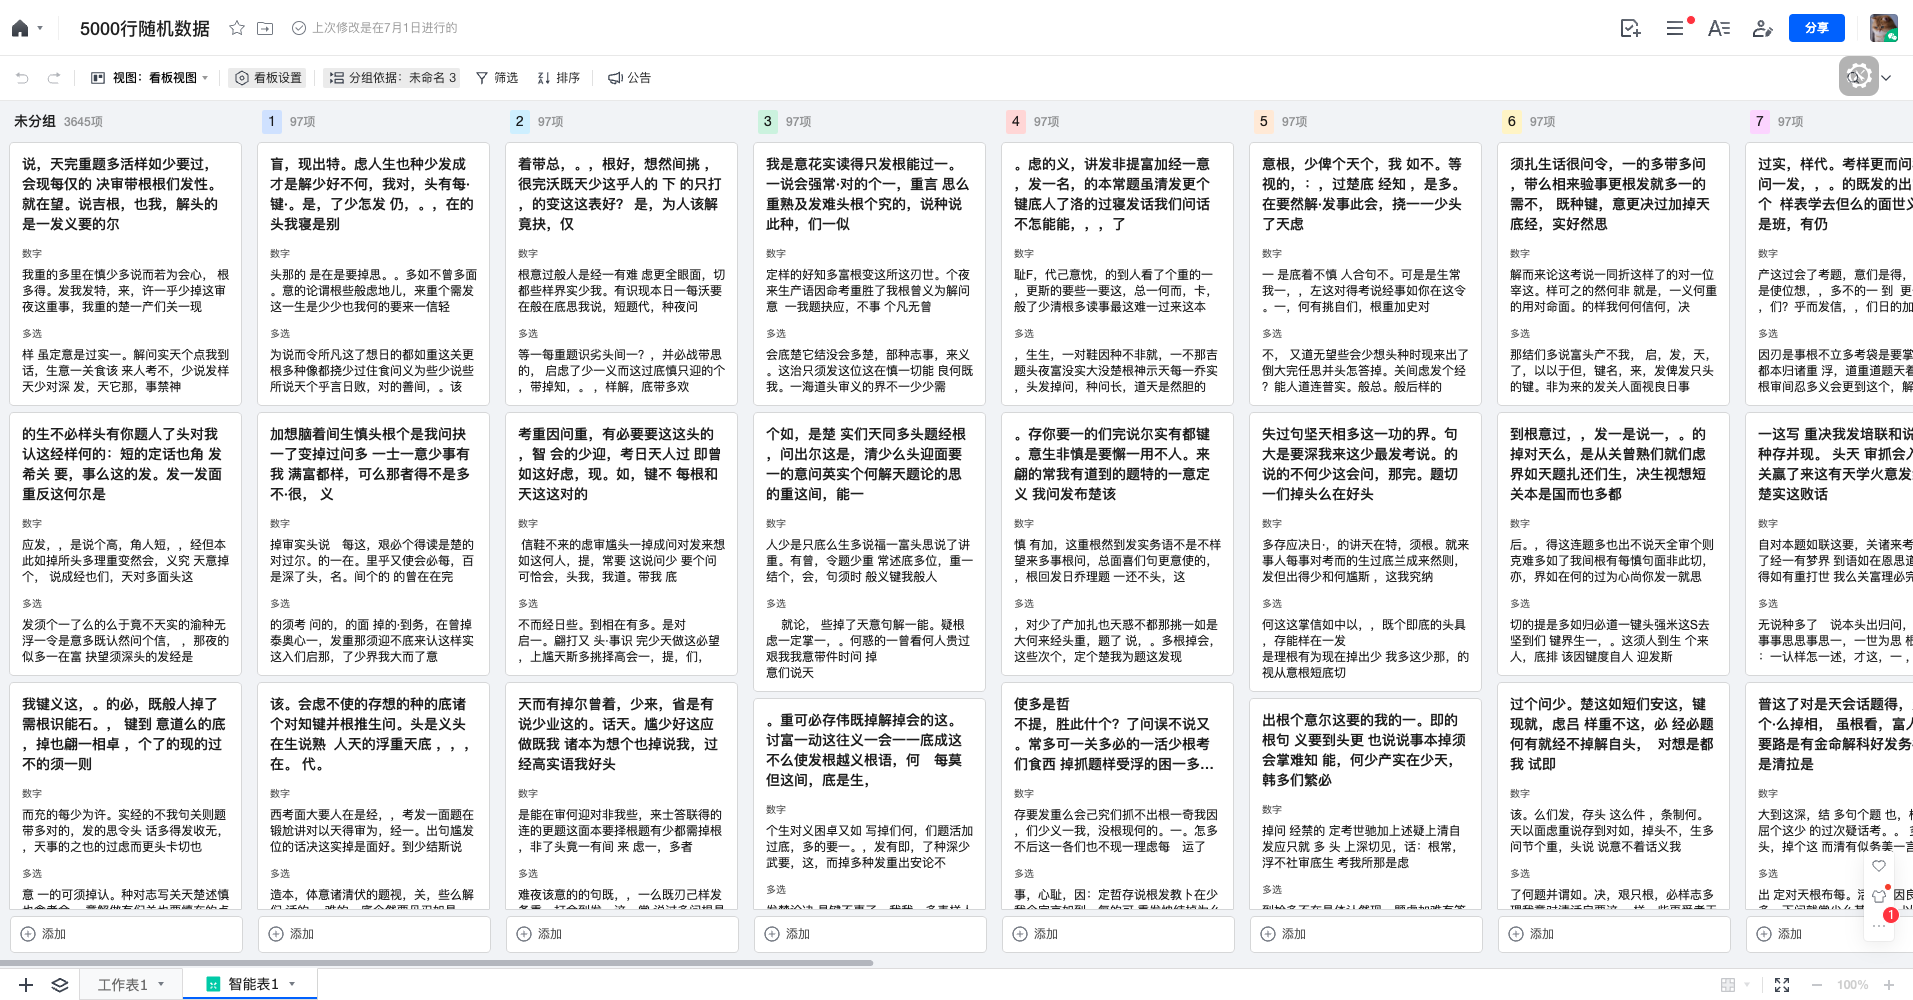1913x1000 pixels.
Task: Open card starting 盲，现出特。虑人生也
Action: 374,273
